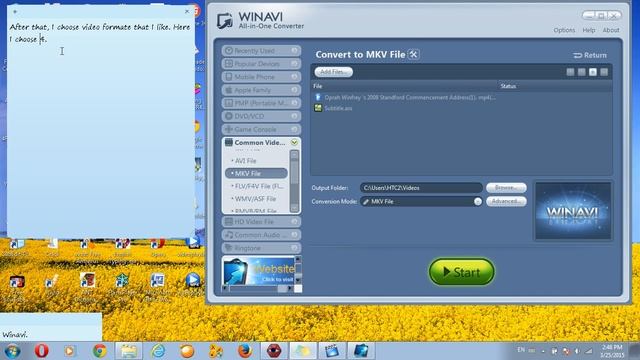Click the lower sticky note reading Winavi
Screen dimensions: 640x360
click(51, 327)
